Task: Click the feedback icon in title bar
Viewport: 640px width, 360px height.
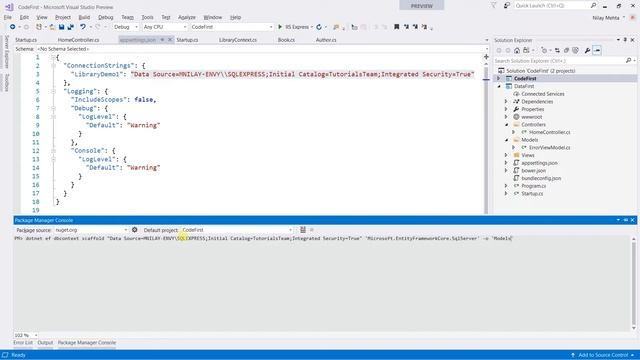Action: pos(507,5)
